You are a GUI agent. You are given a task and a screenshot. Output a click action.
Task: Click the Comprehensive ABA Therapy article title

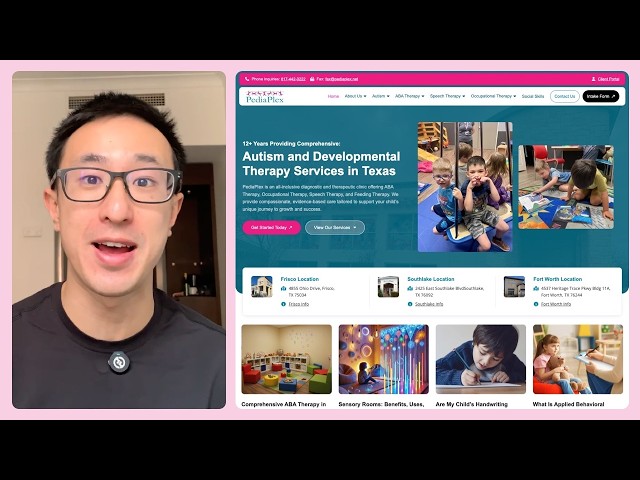pyautogui.click(x=284, y=404)
